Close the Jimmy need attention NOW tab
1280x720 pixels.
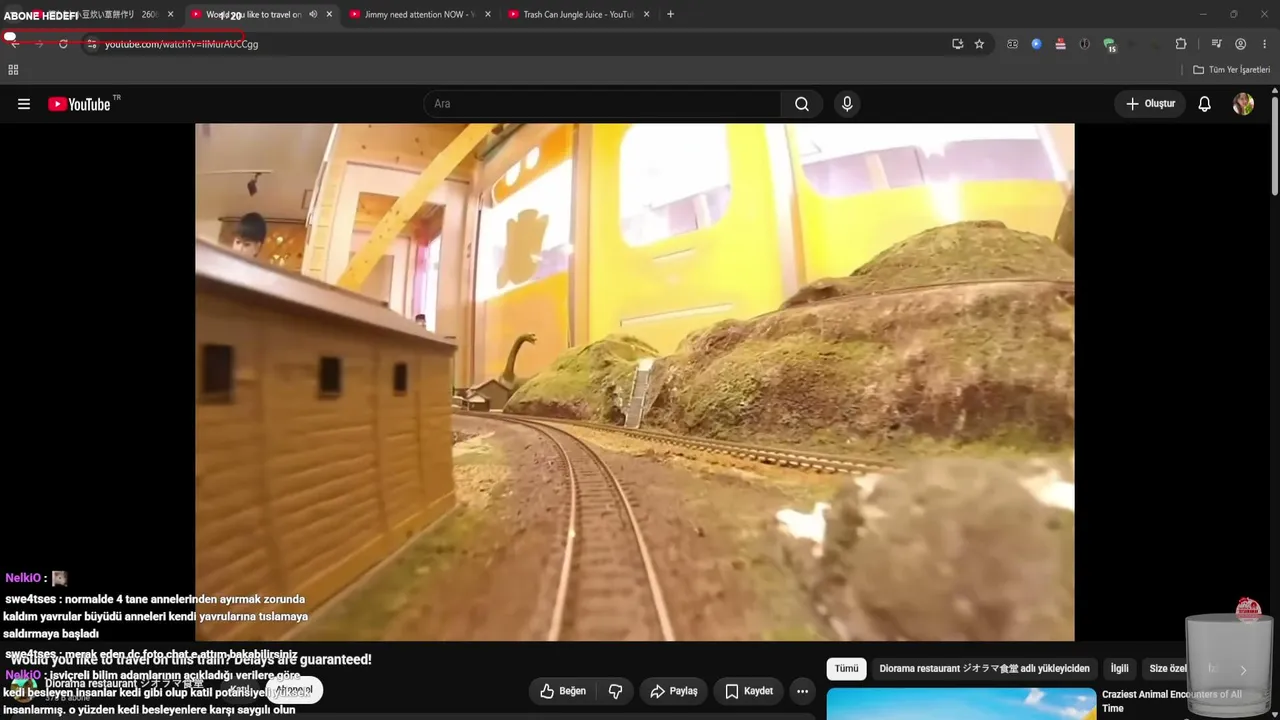(488, 15)
